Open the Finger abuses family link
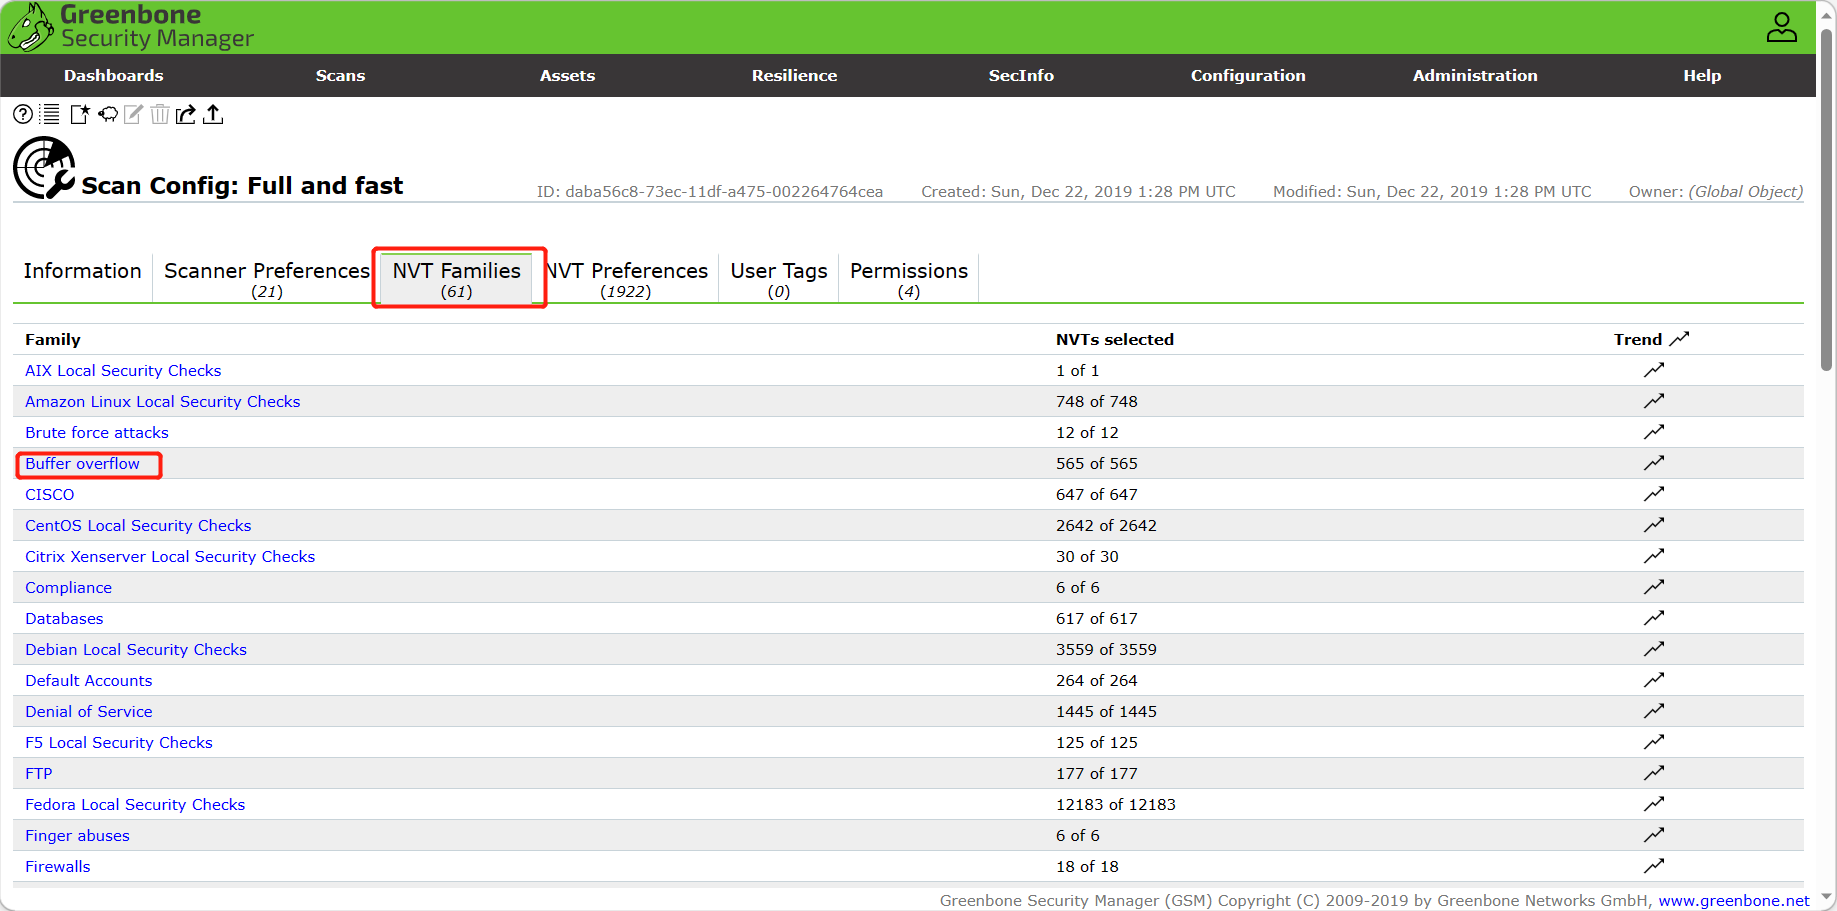This screenshot has width=1837, height=911. click(77, 835)
